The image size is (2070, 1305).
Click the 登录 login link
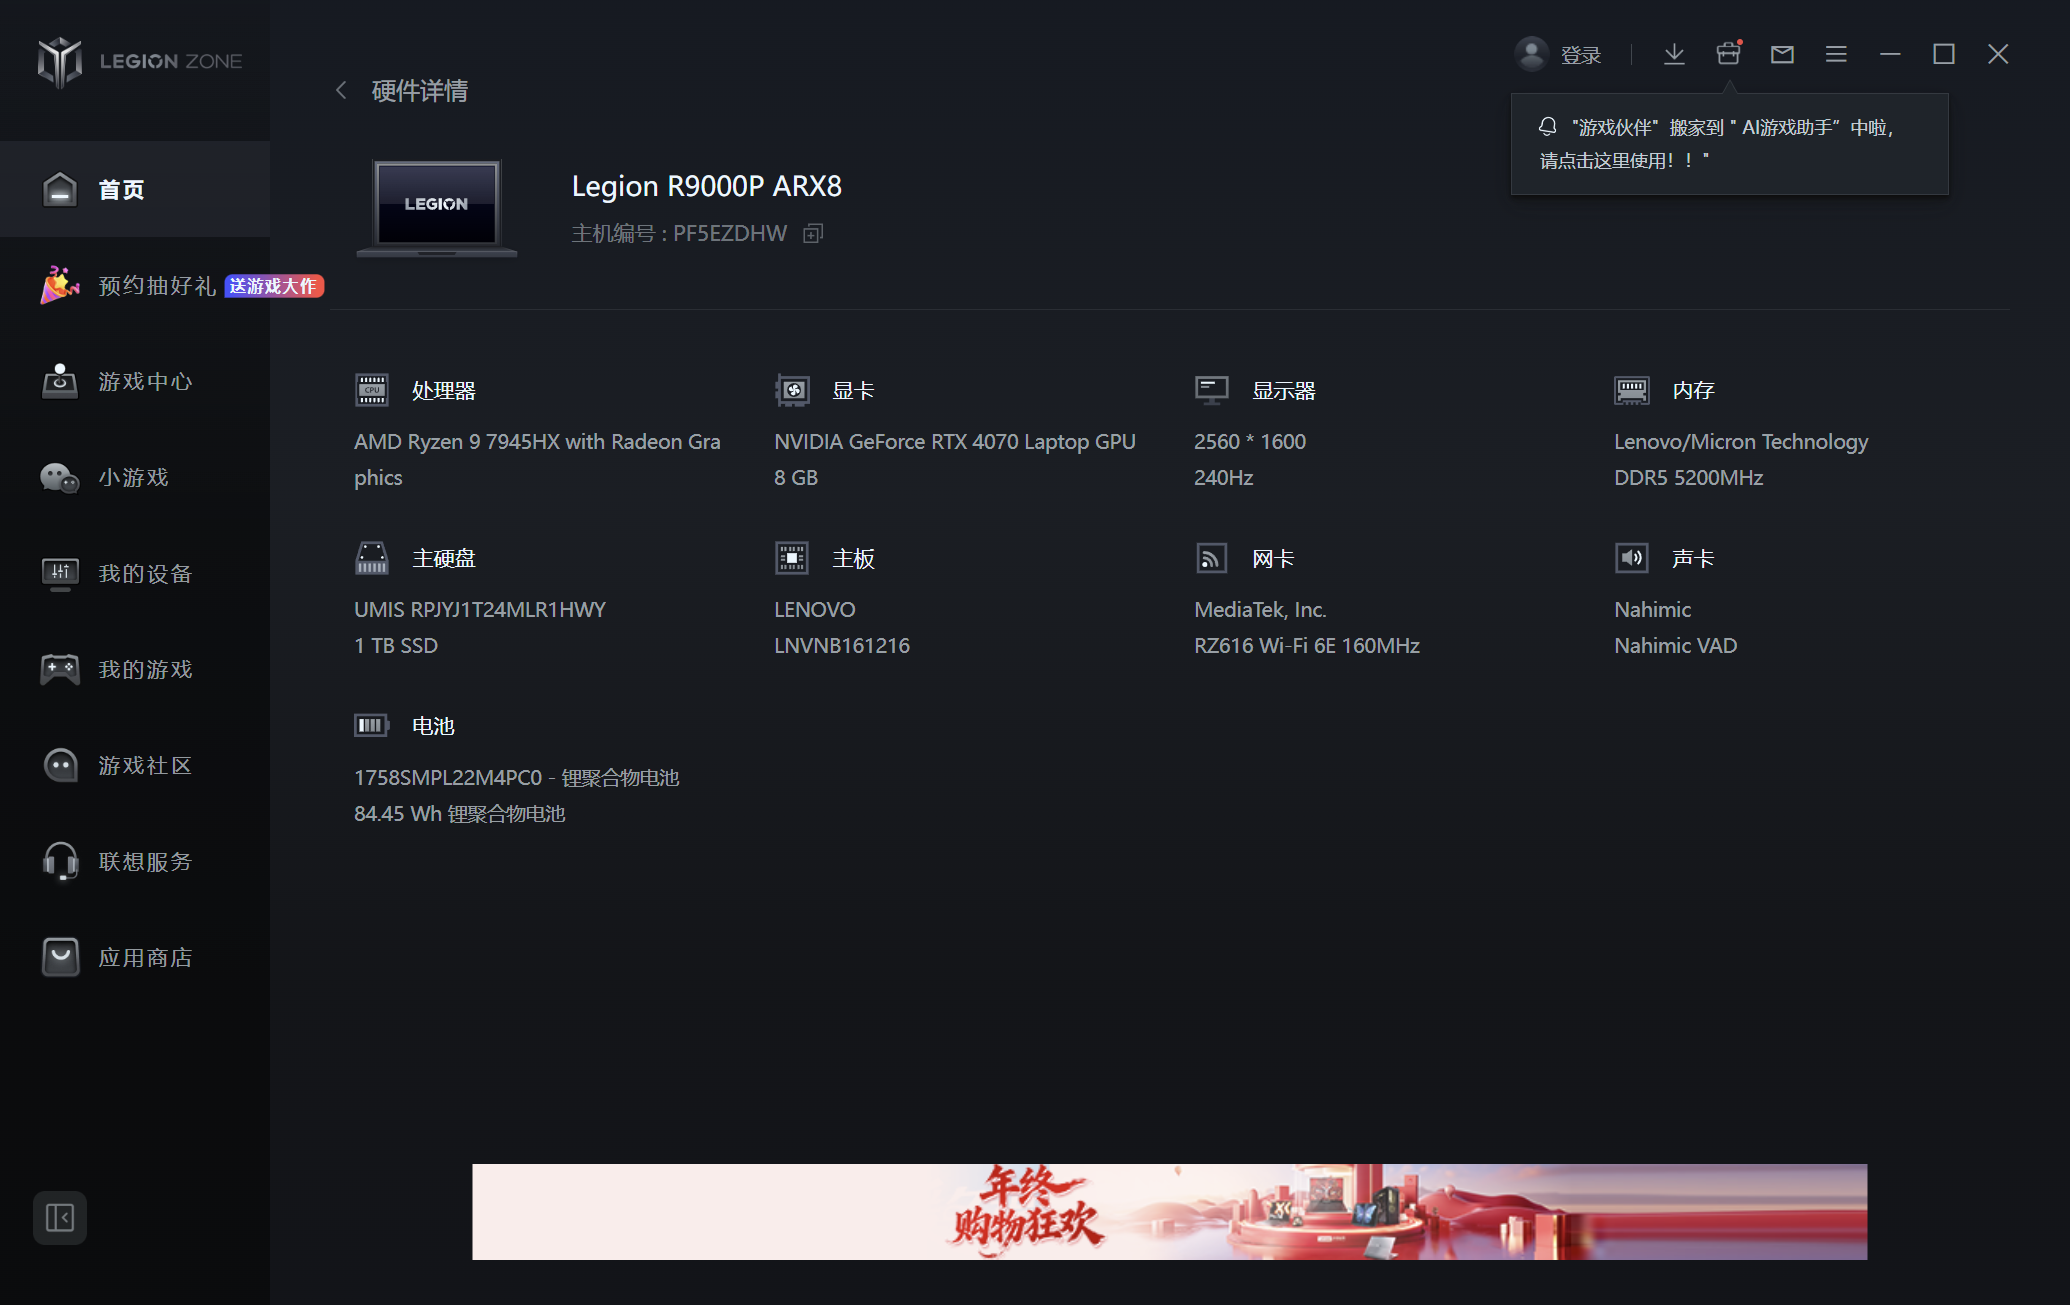tap(1581, 55)
